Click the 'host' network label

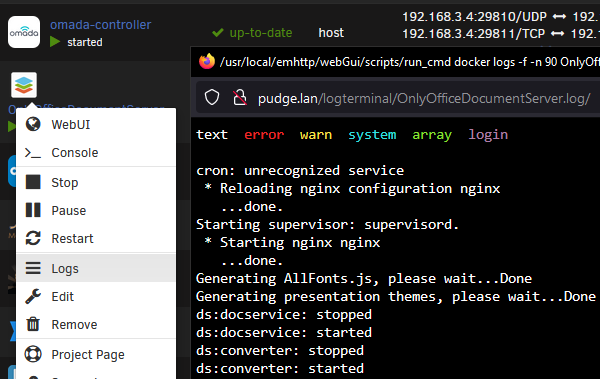tap(331, 33)
